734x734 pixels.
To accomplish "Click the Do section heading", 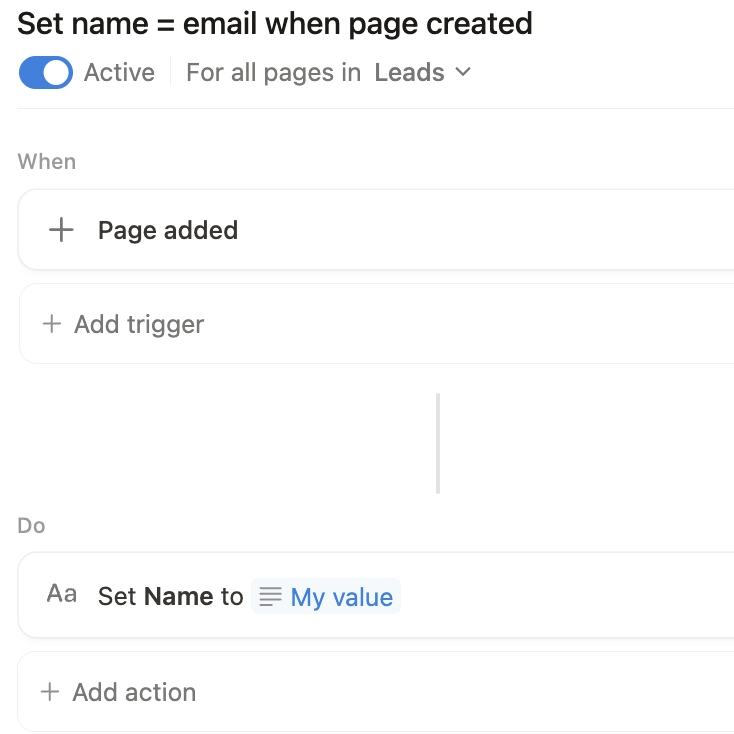I will tap(31, 526).
